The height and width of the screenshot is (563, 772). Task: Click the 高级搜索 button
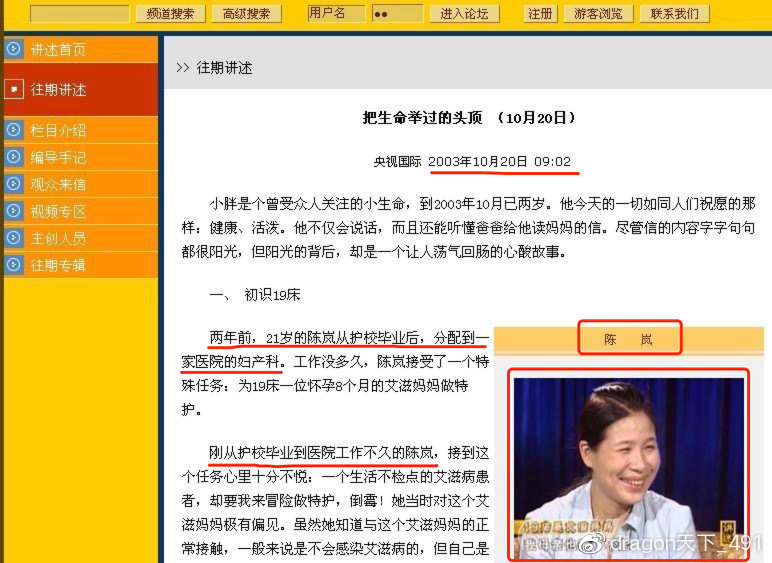click(247, 14)
